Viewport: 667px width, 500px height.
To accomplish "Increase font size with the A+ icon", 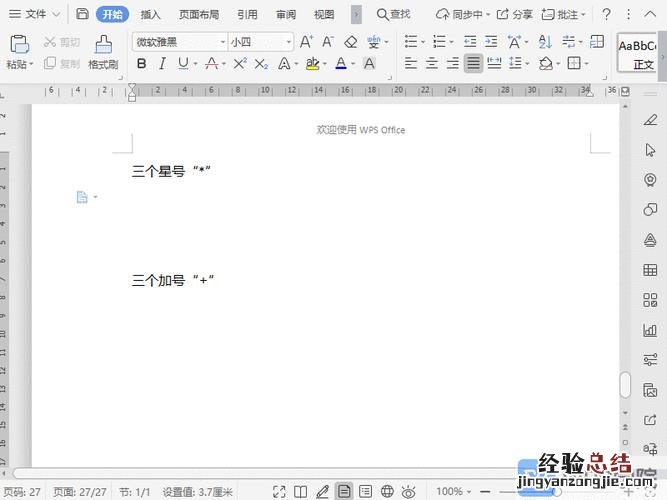I will pos(306,42).
